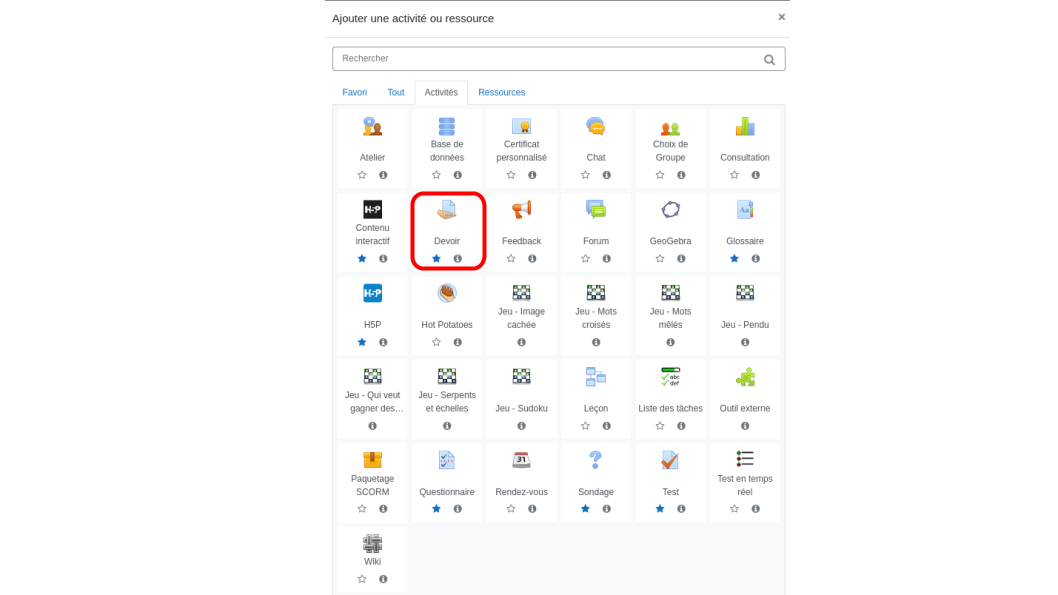Select the Atelier activity icon

(372, 126)
